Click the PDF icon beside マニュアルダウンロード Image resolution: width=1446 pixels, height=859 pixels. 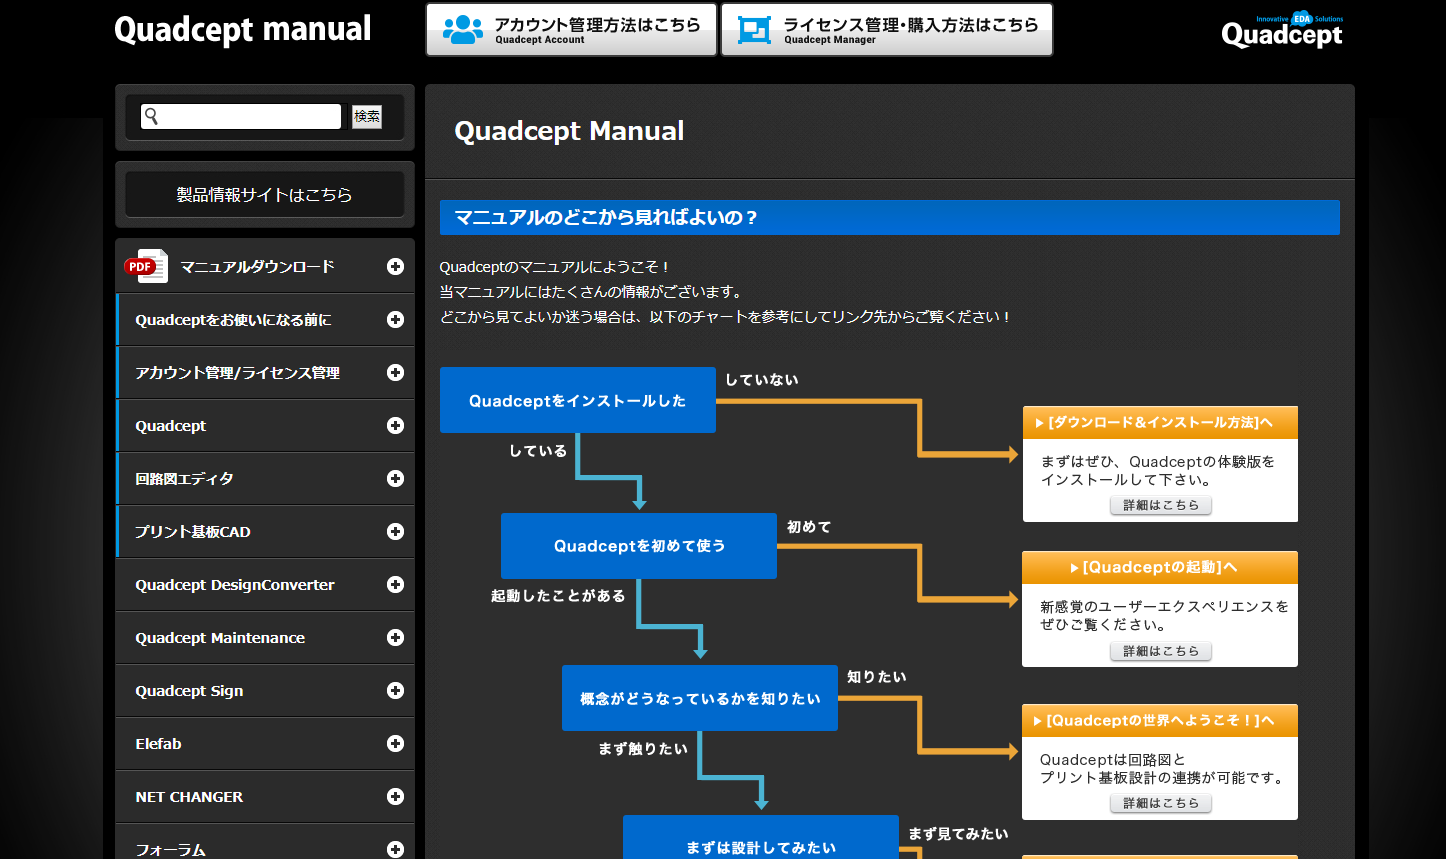click(146, 266)
